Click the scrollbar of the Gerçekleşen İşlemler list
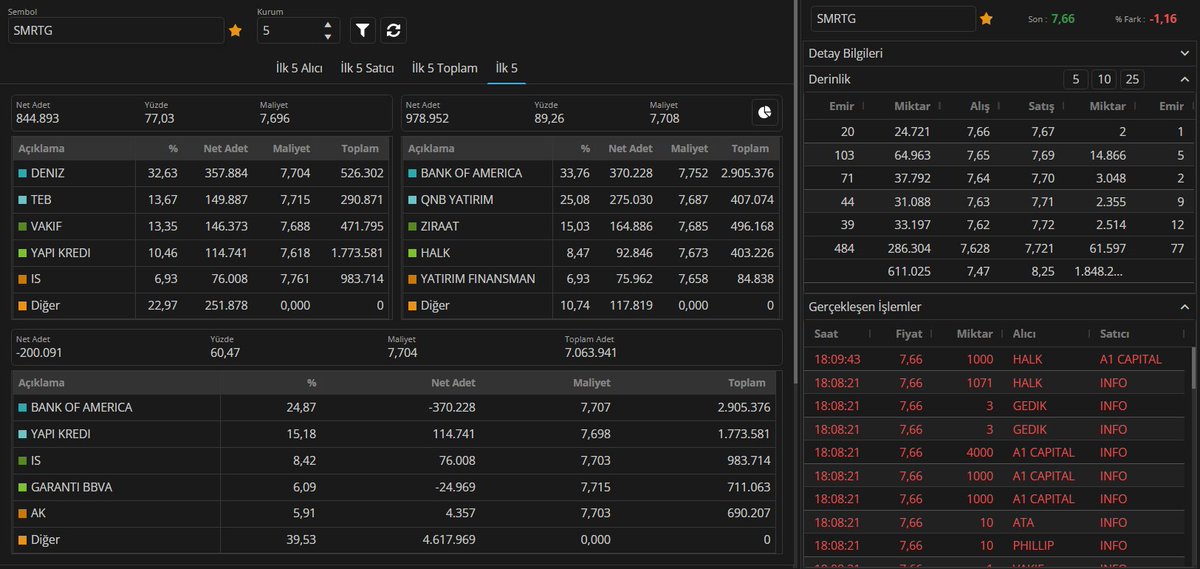1200x569 pixels. tap(1192, 367)
